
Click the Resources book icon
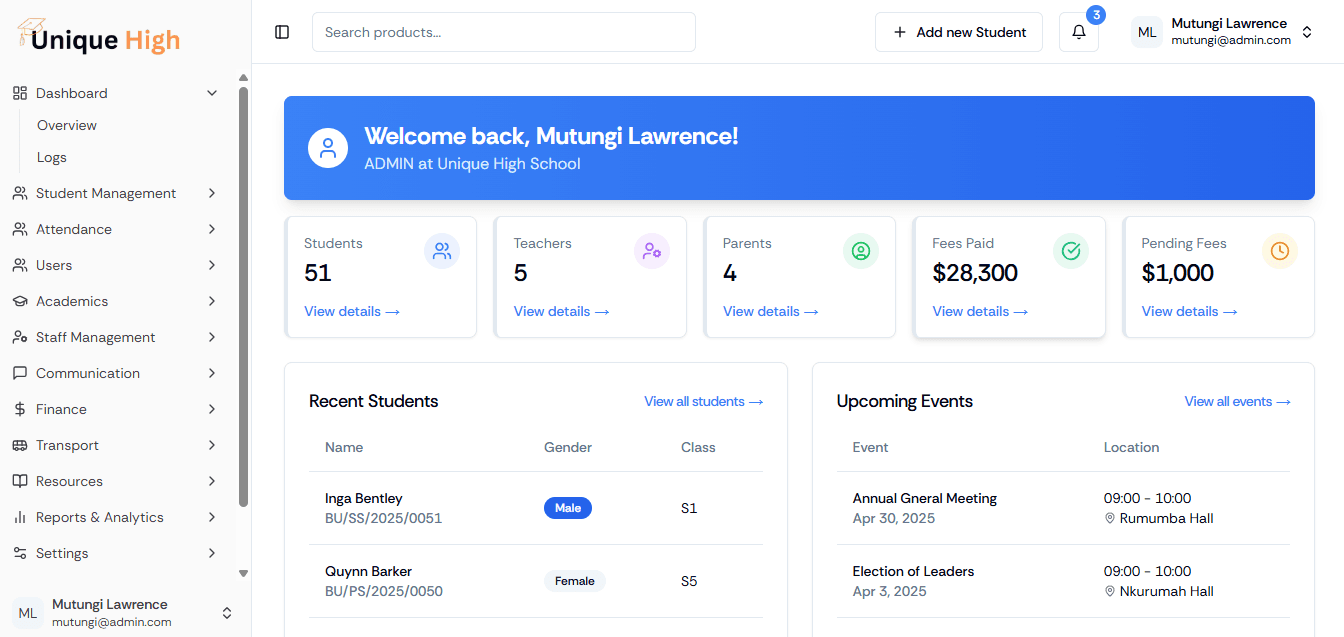pyautogui.click(x=20, y=481)
